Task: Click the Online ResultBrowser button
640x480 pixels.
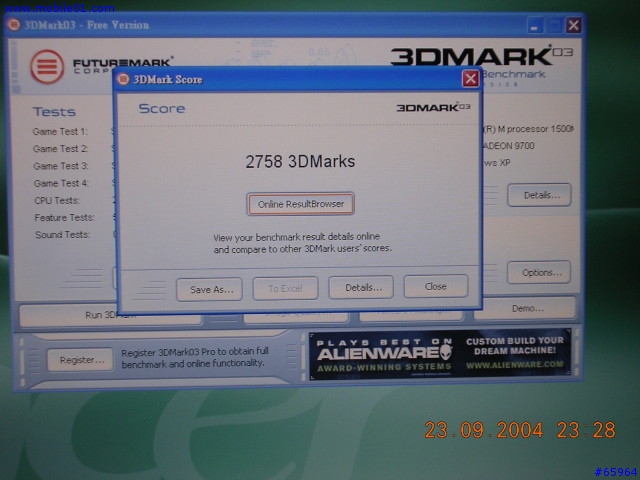Action: click(300, 204)
